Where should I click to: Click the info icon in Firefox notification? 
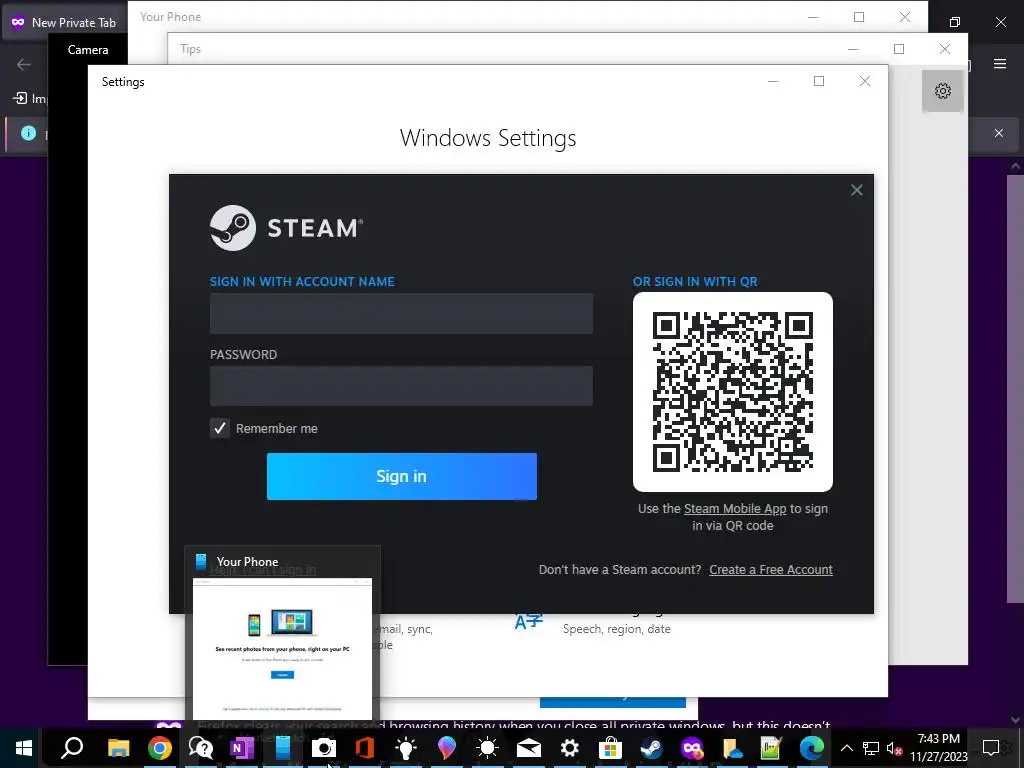click(28, 133)
